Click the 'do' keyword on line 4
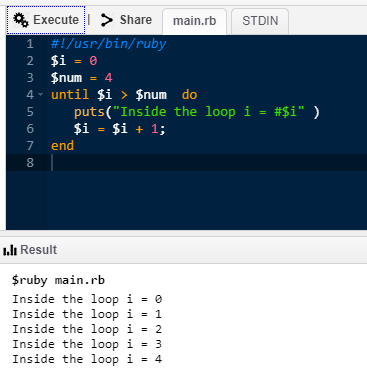Viewport: 367px width, 377px height. (189, 95)
